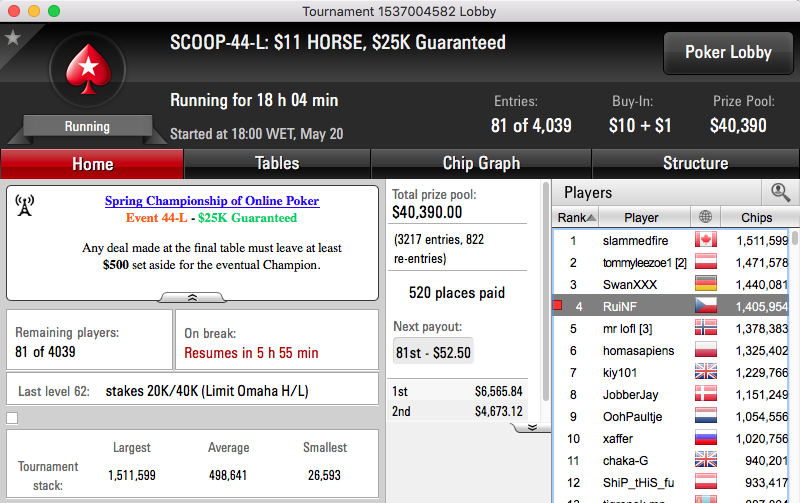The width and height of the screenshot is (800, 503).
Task: Select player JobberJay row
Action: click(x=671, y=394)
